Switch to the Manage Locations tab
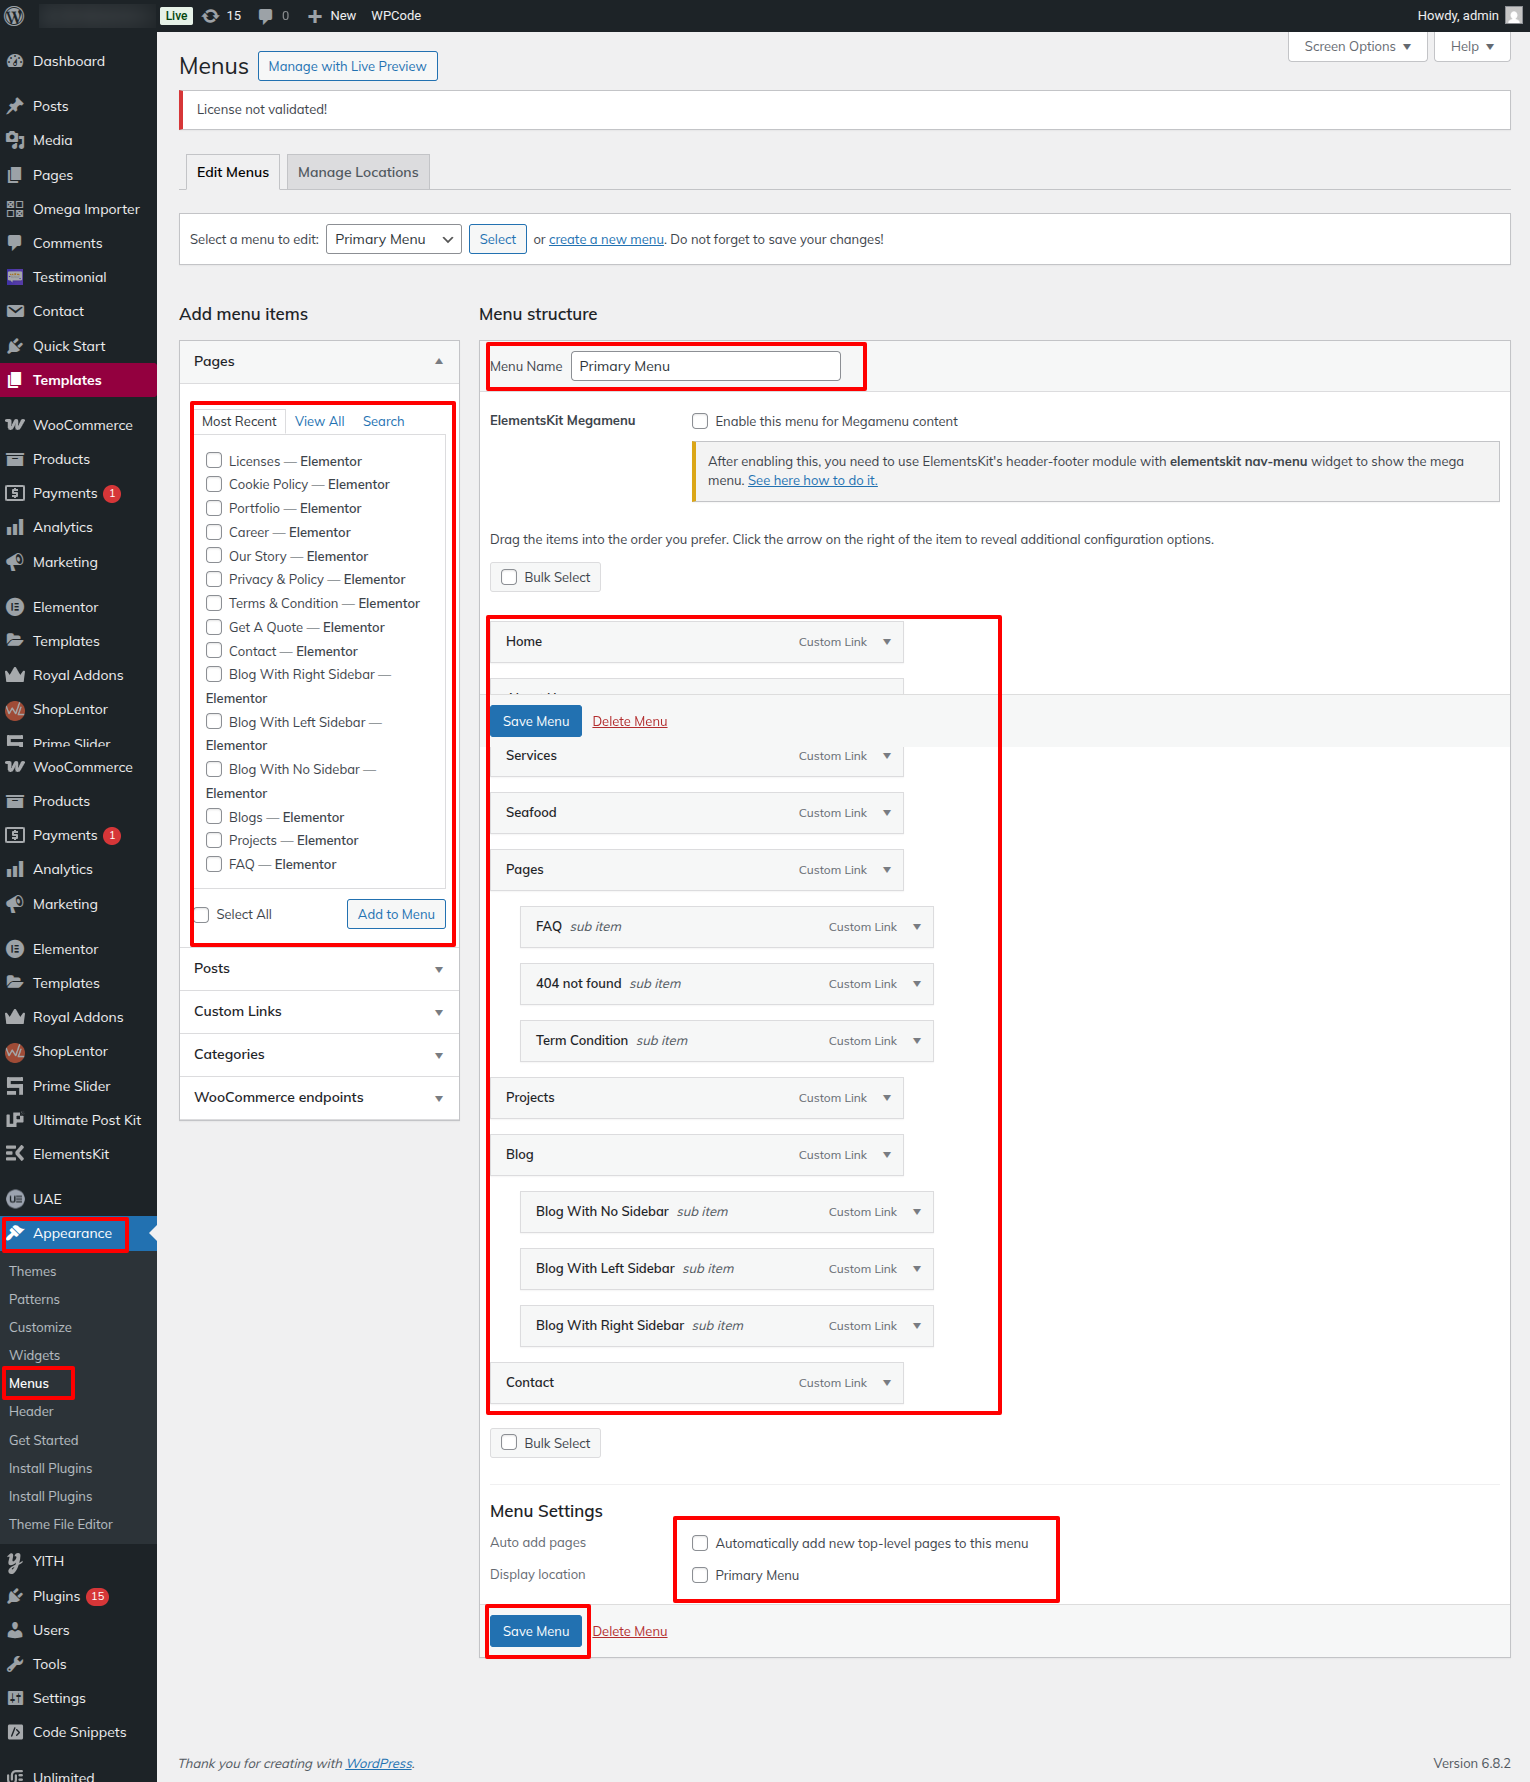This screenshot has width=1530, height=1782. point(358,172)
